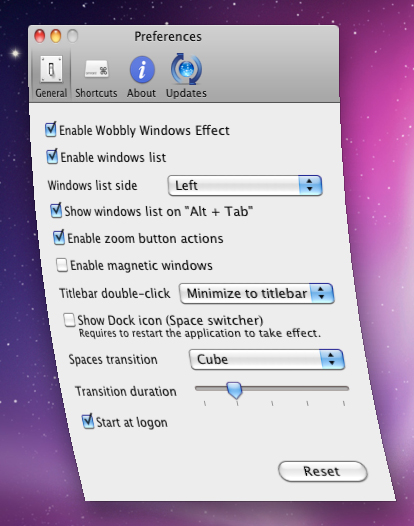Disable the Wobbly Windows Effect checkbox
The height and width of the screenshot is (526, 414).
click(51, 129)
